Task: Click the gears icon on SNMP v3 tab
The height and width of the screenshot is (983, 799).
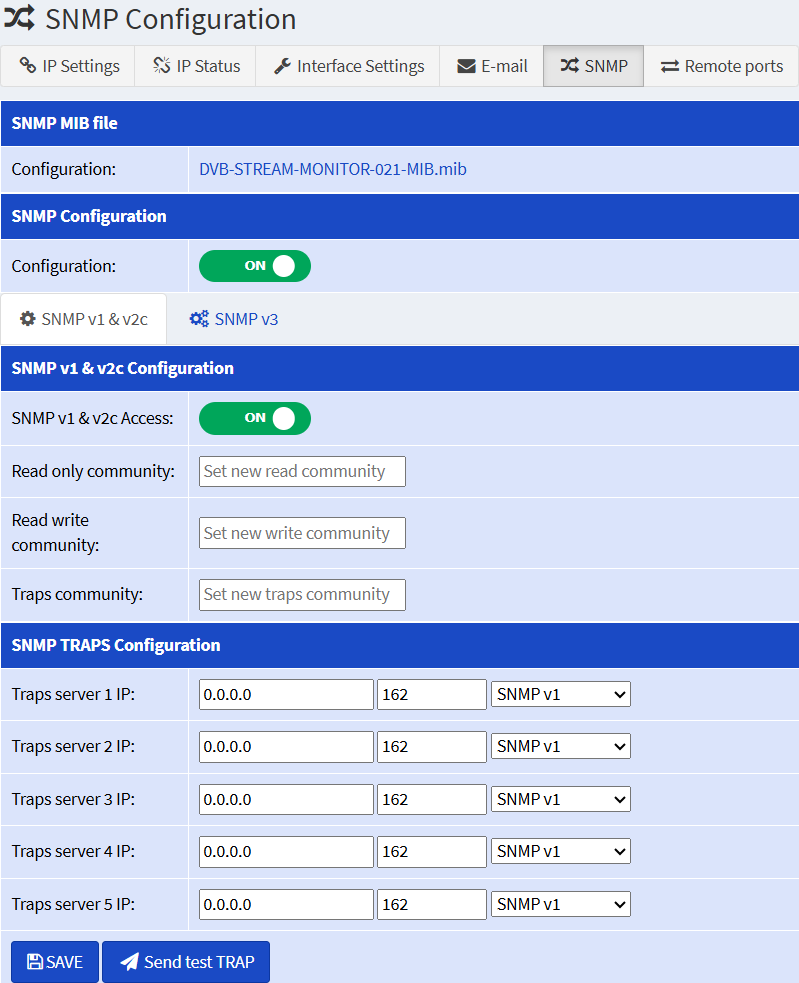Action: pyautogui.click(x=199, y=318)
